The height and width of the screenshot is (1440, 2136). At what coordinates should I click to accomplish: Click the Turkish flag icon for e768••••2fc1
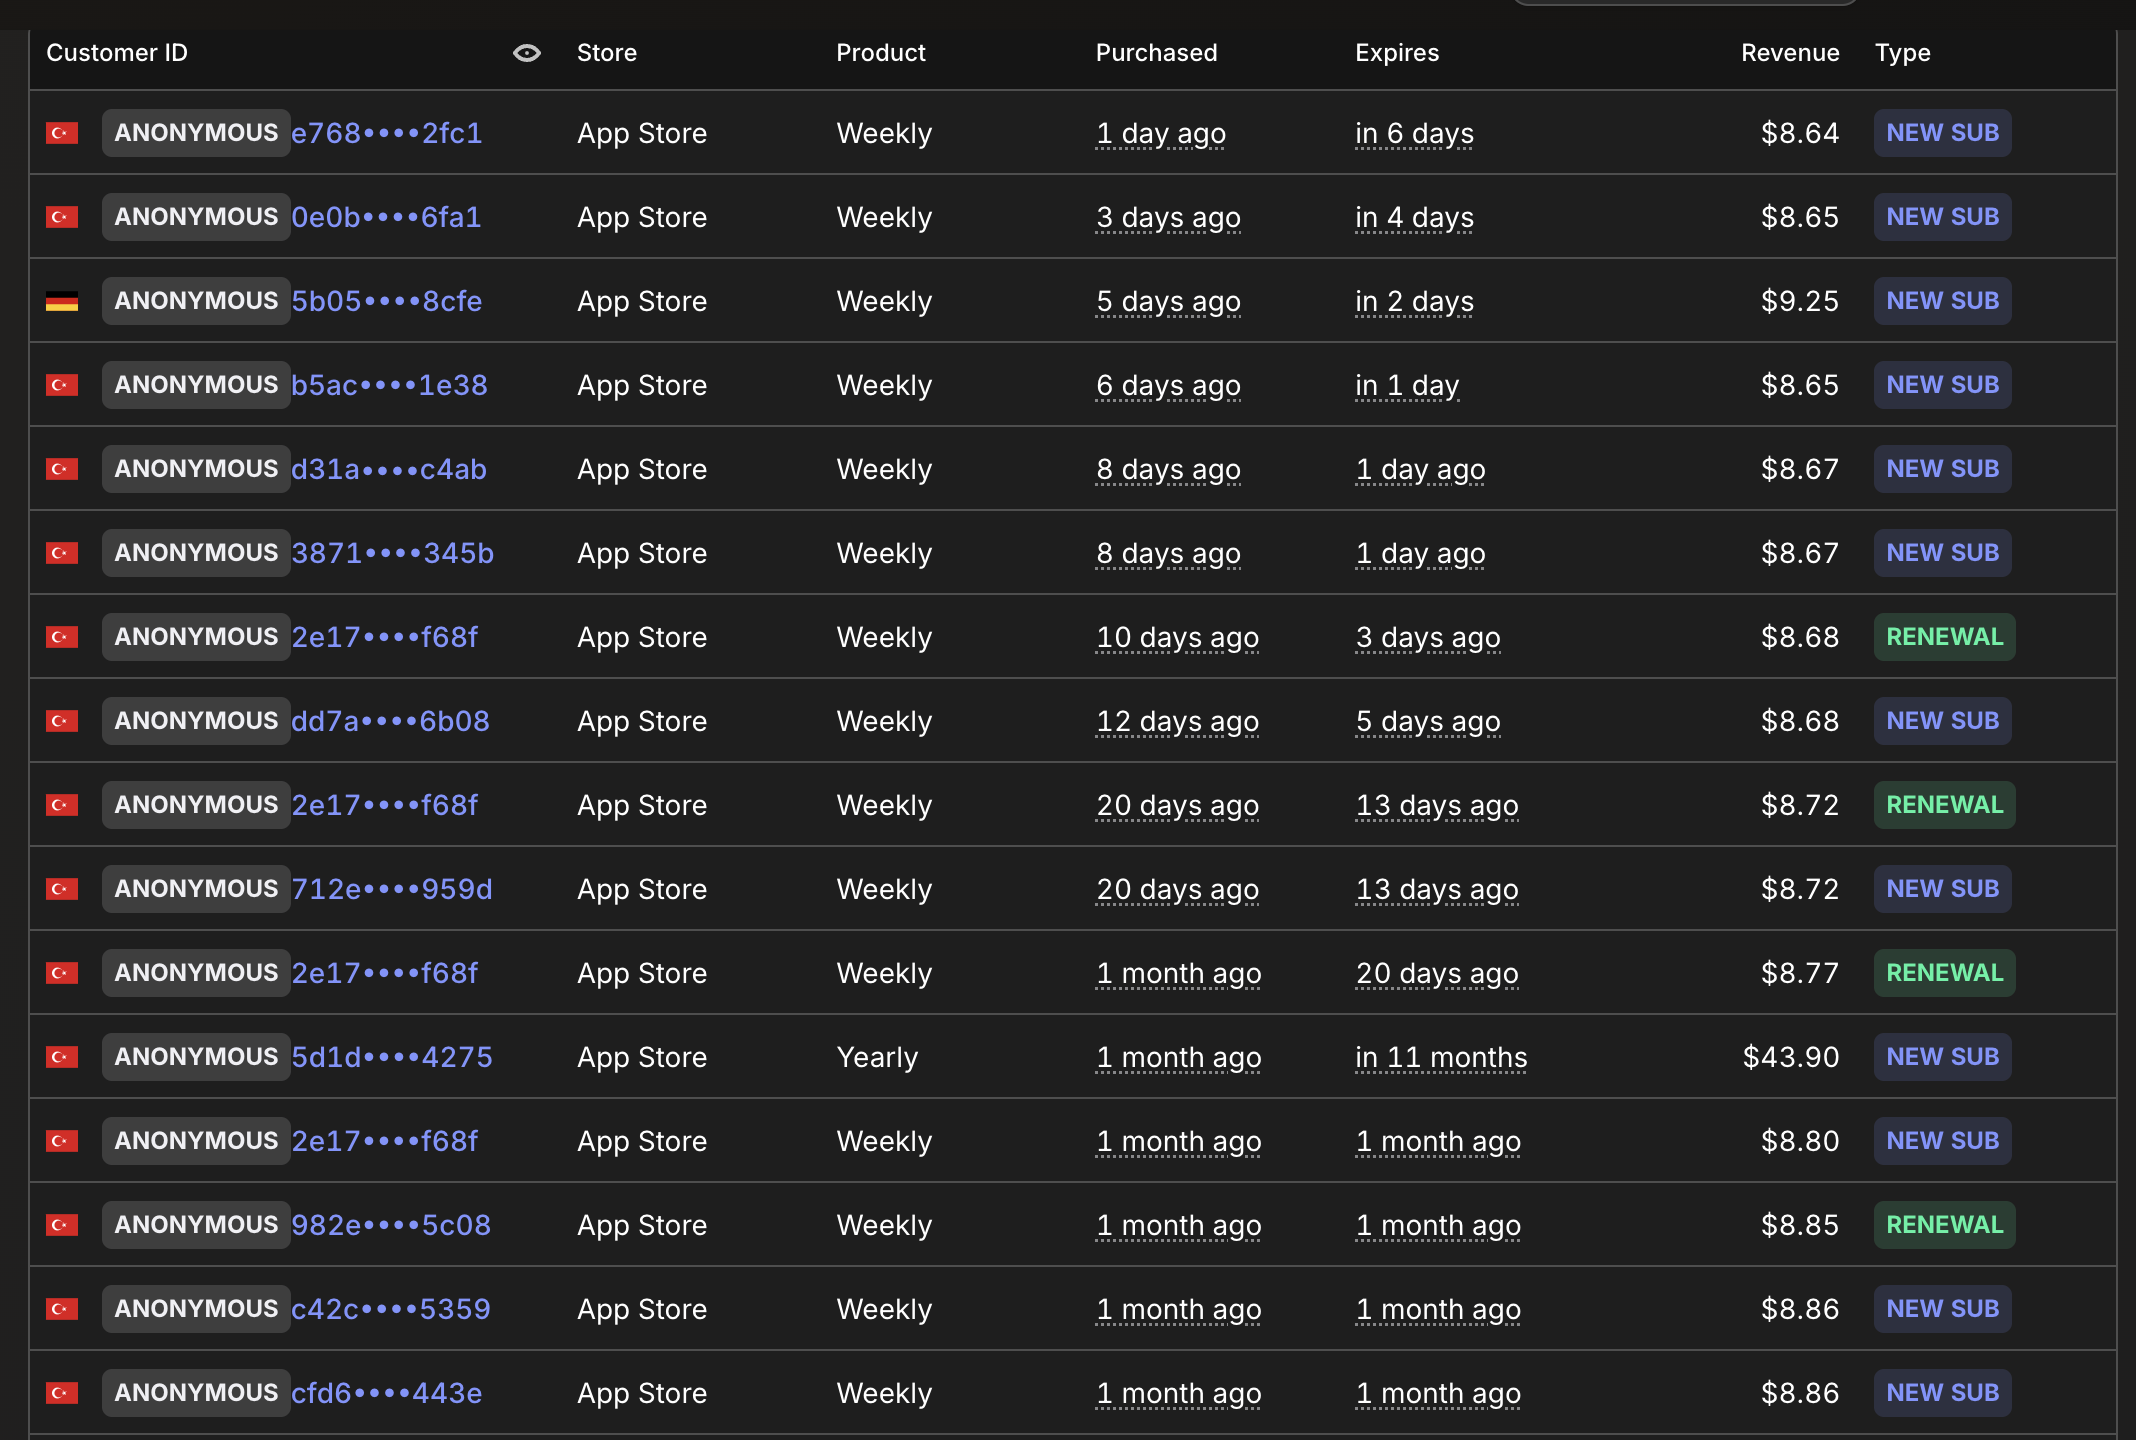pos(62,133)
